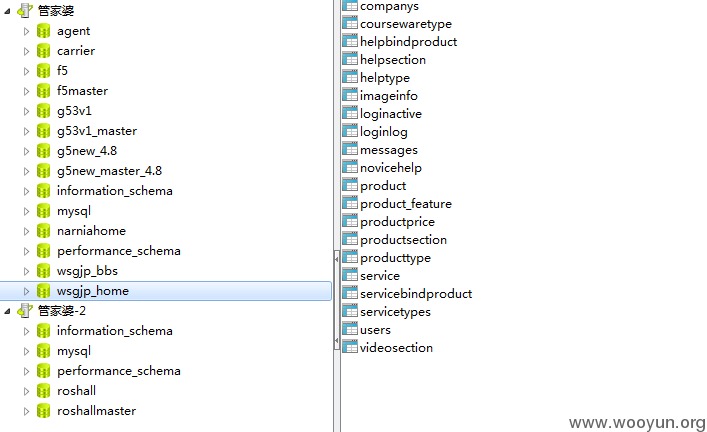707x432 pixels.
Task: Select mysql label under 管家婆
Action: pyautogui.click(x=74, y=211)
